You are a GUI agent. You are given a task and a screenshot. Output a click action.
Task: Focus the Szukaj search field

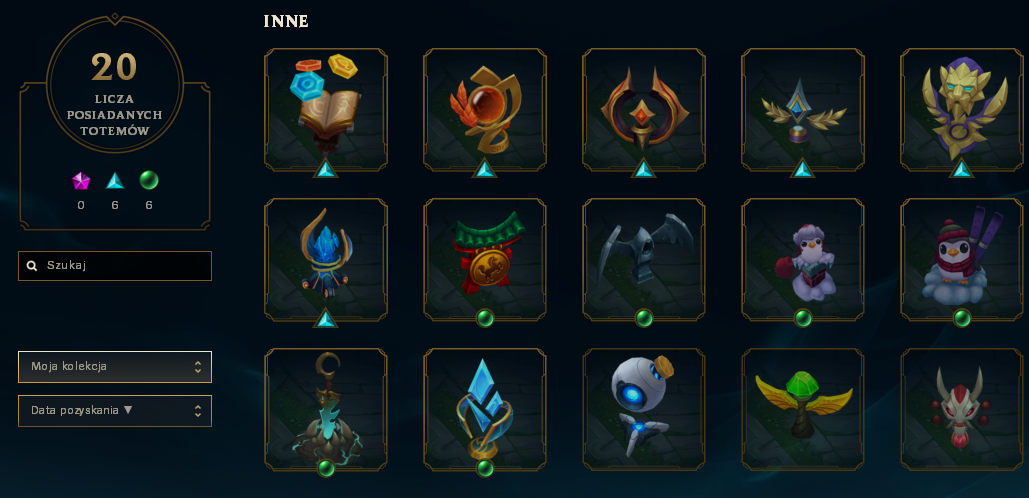pyautogui.click(x=115, y=266)
